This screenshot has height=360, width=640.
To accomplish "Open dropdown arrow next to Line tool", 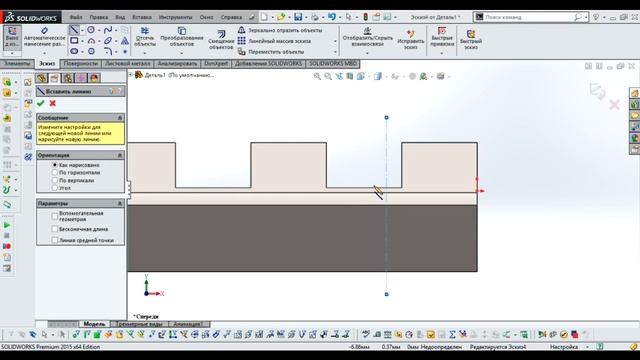I will pos(82,30).
